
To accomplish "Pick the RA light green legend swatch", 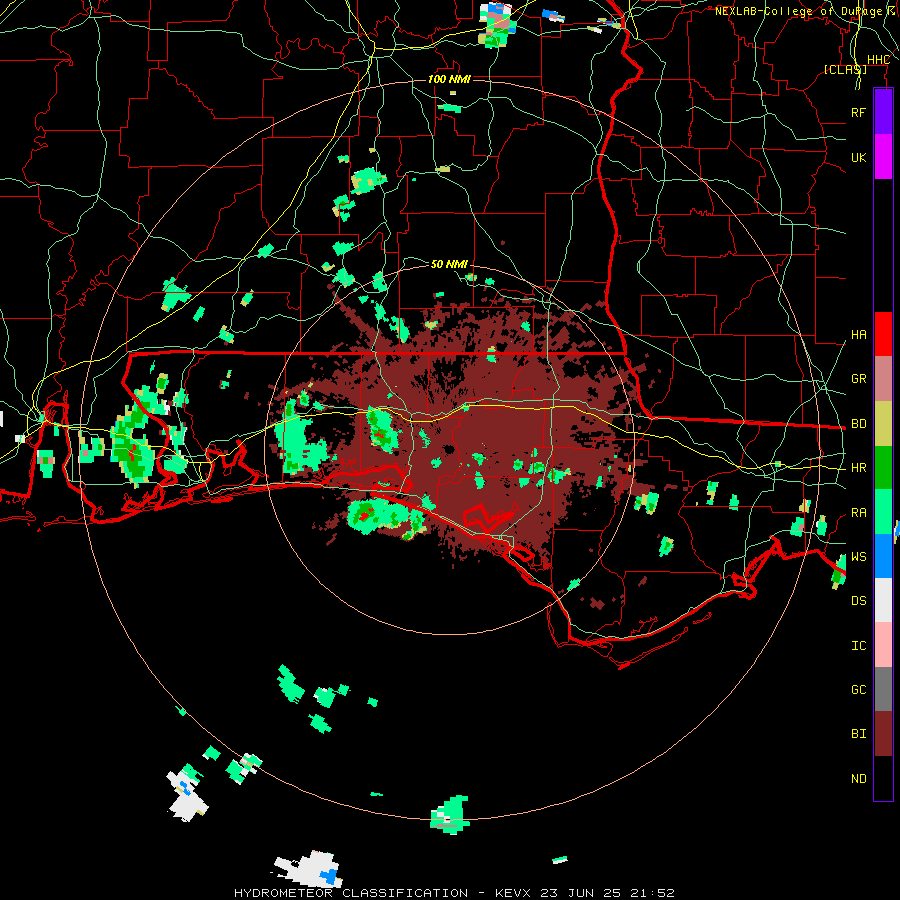I will point(883,512).
